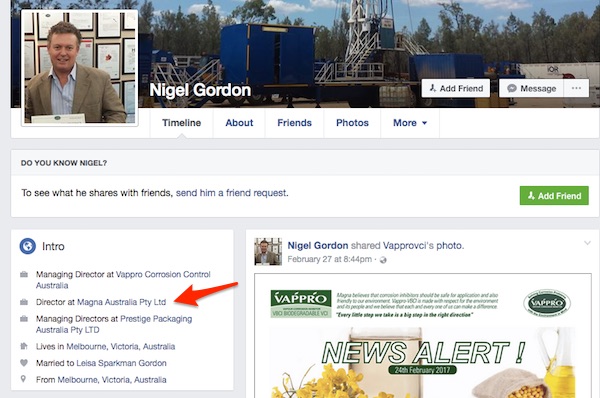This screenshot has height=398, width=600.
Task: Open Prestige Packaging Australia Pty LTD link
Action: (114, 324)
